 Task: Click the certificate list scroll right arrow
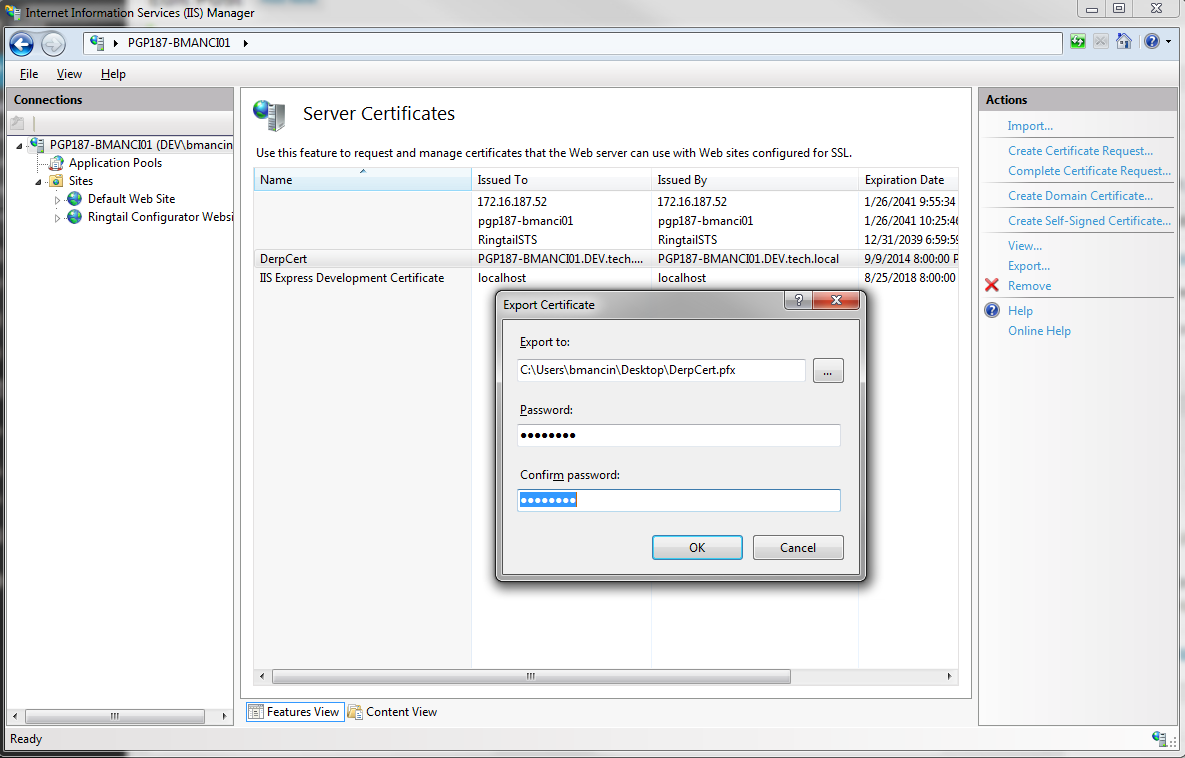949,676
